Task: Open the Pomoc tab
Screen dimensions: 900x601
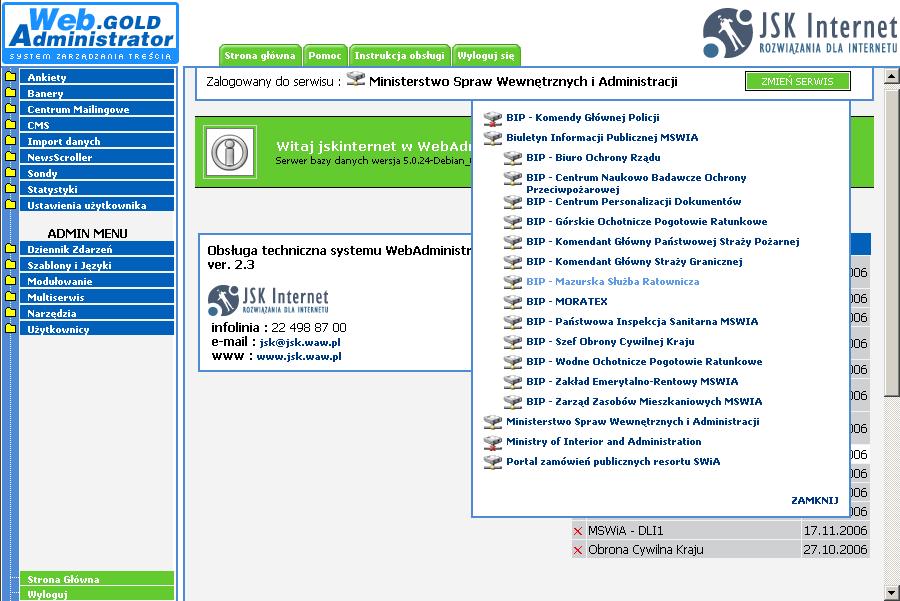Action: pyautogui.click(x=325, y=56)
